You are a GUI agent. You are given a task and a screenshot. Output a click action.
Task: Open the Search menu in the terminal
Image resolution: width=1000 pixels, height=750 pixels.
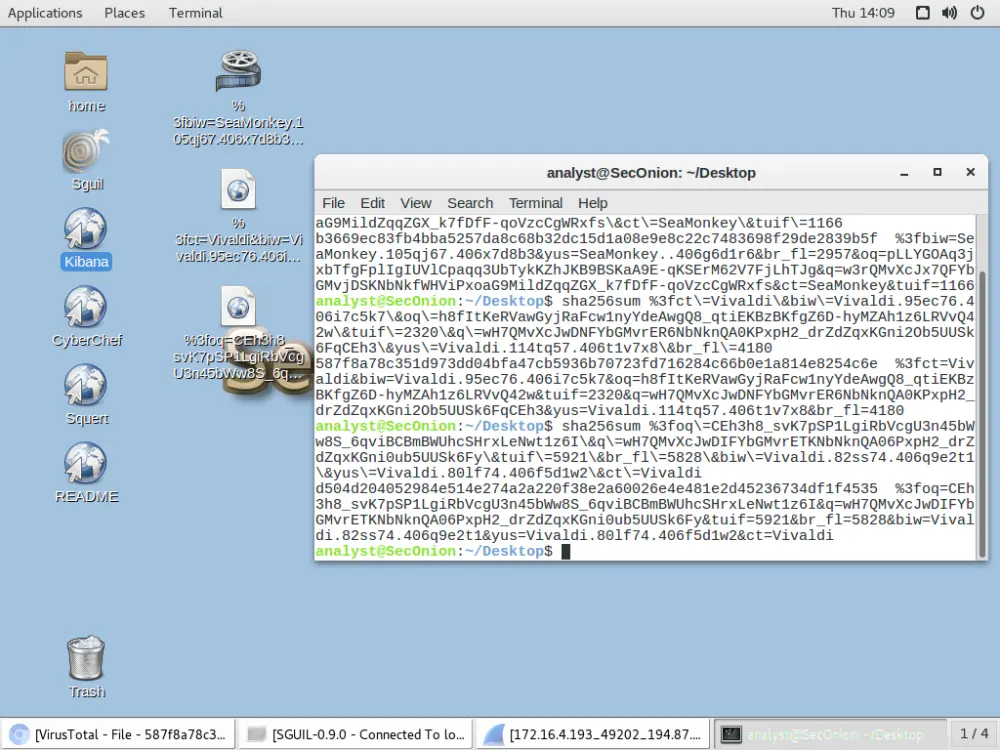pos(470,203)
